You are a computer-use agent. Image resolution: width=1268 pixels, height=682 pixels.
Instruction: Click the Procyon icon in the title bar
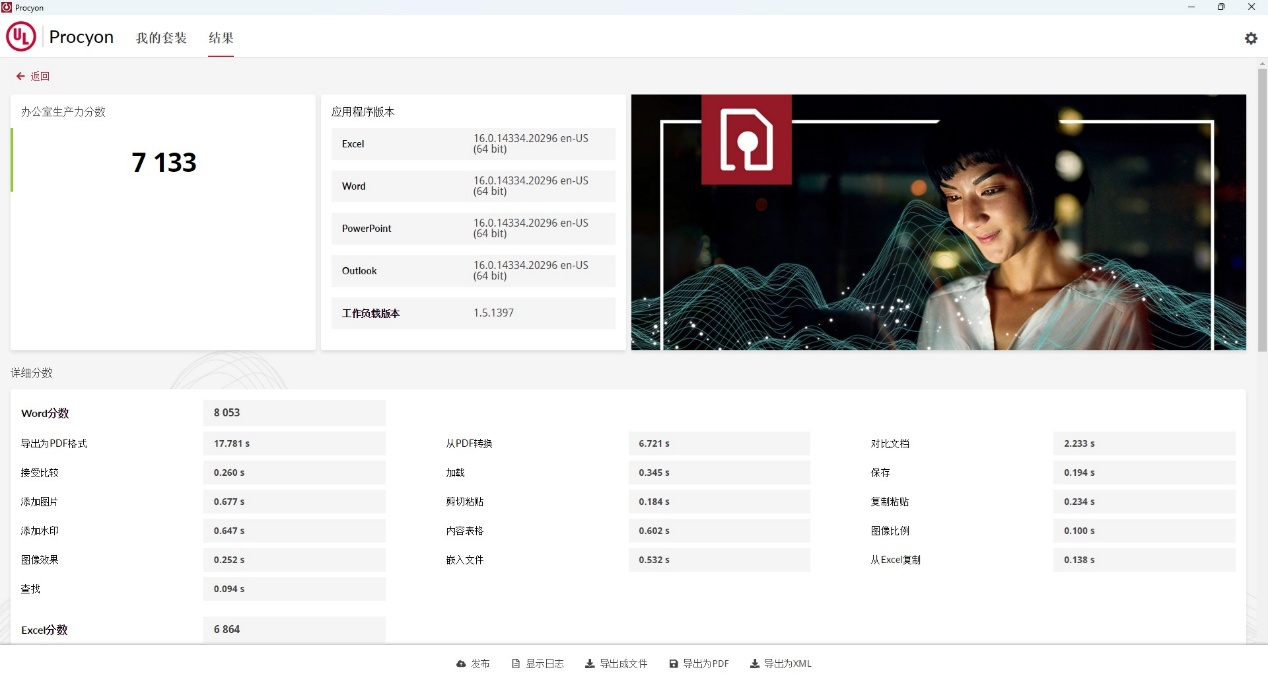coord(7,7)
